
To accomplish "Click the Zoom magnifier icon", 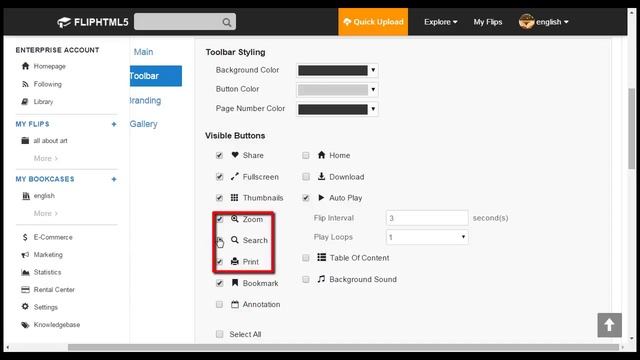I will point(235,219).
